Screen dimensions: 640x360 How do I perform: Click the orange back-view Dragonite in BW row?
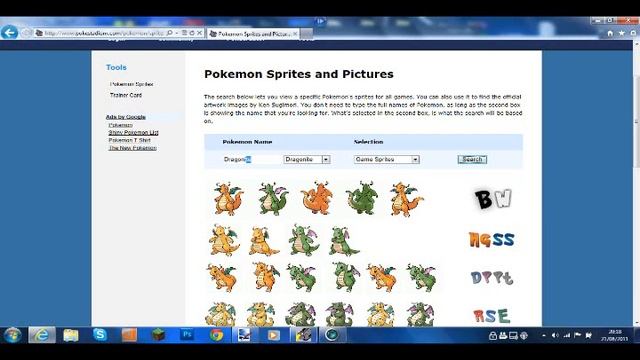(x=317, y=198)
